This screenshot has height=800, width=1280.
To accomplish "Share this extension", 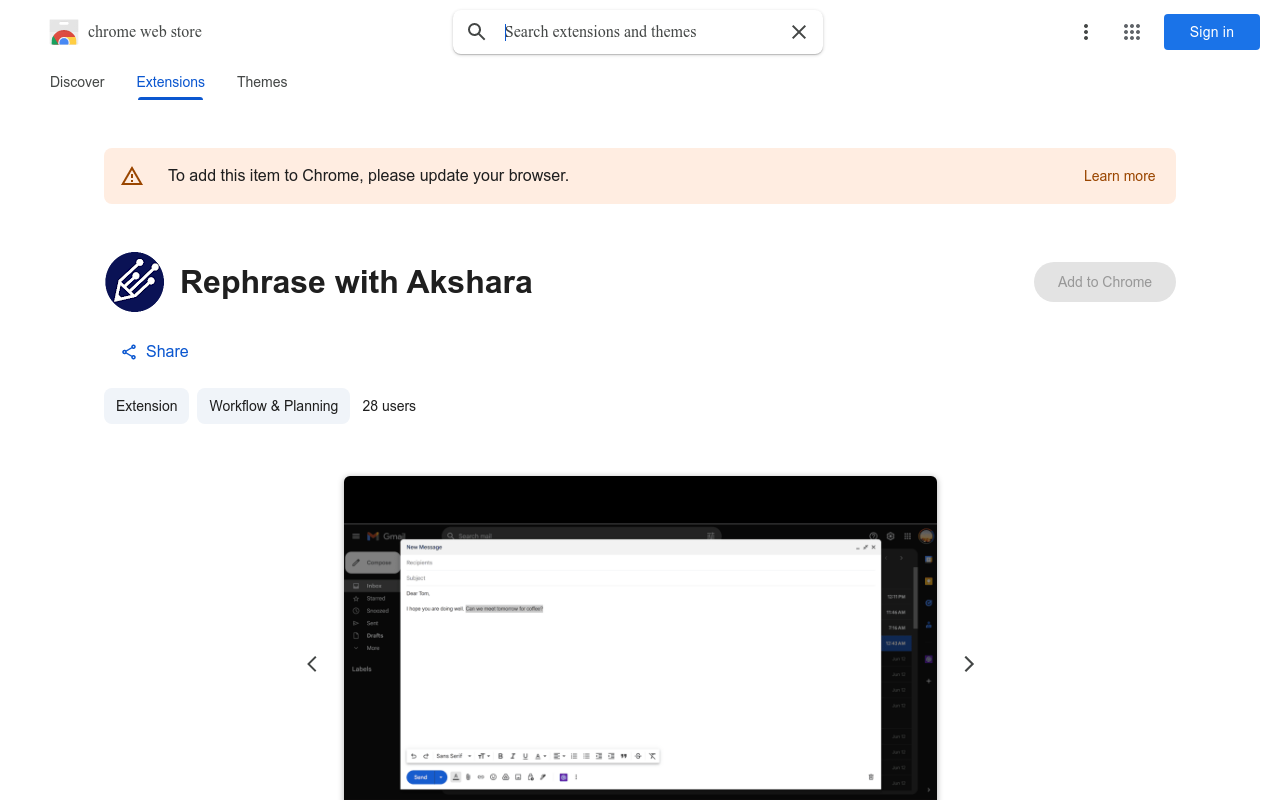I will (x=155, y=352).
